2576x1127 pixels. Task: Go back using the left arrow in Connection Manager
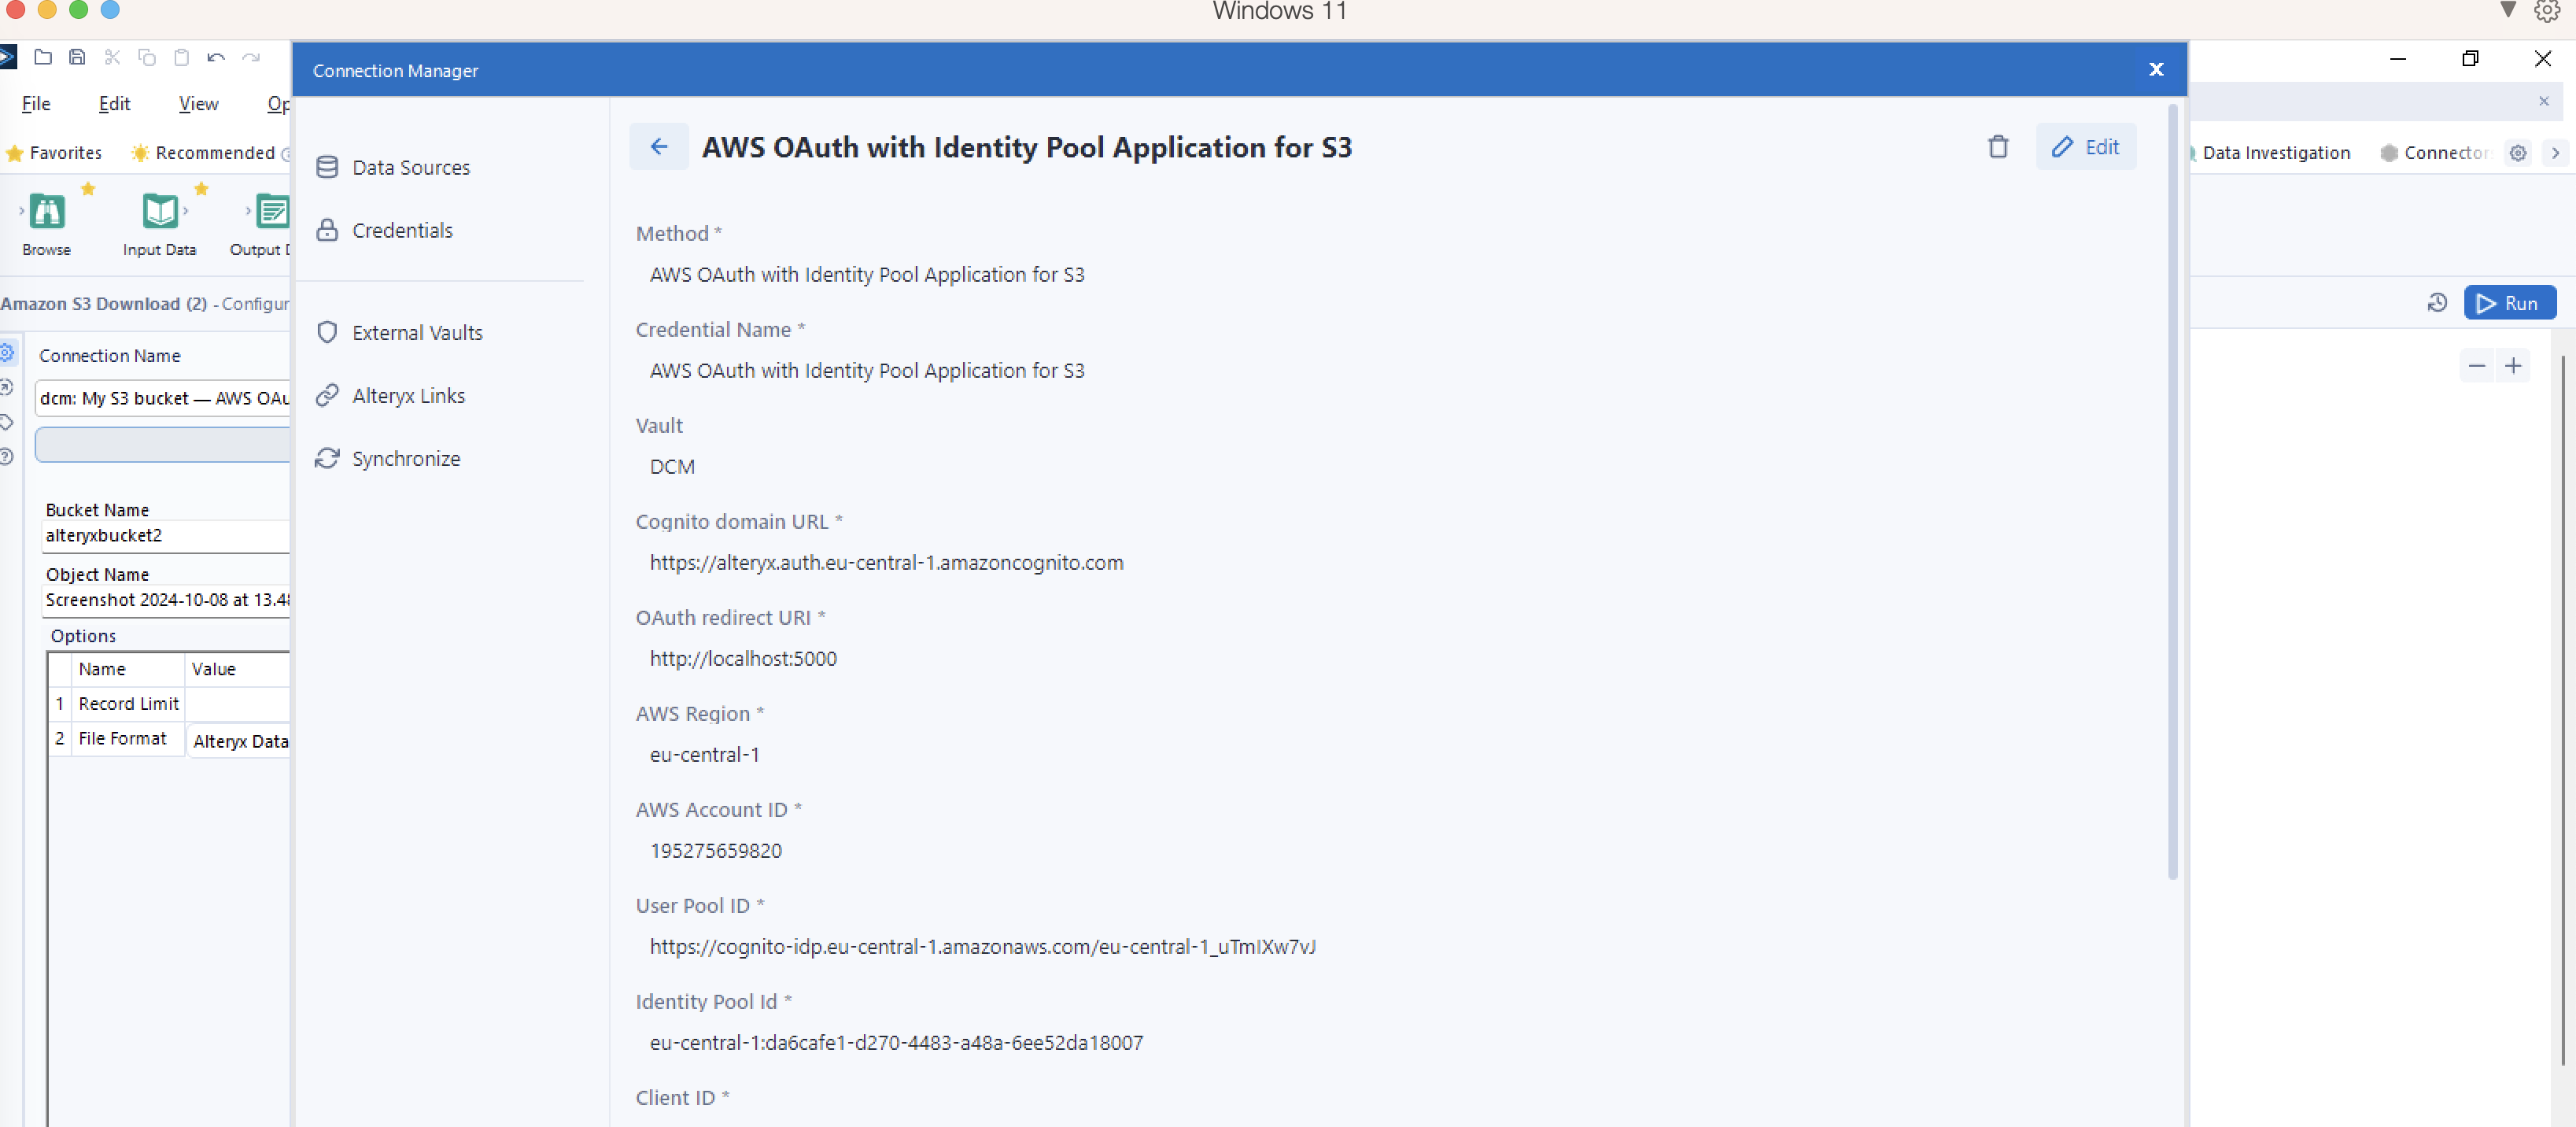(659, 146)
